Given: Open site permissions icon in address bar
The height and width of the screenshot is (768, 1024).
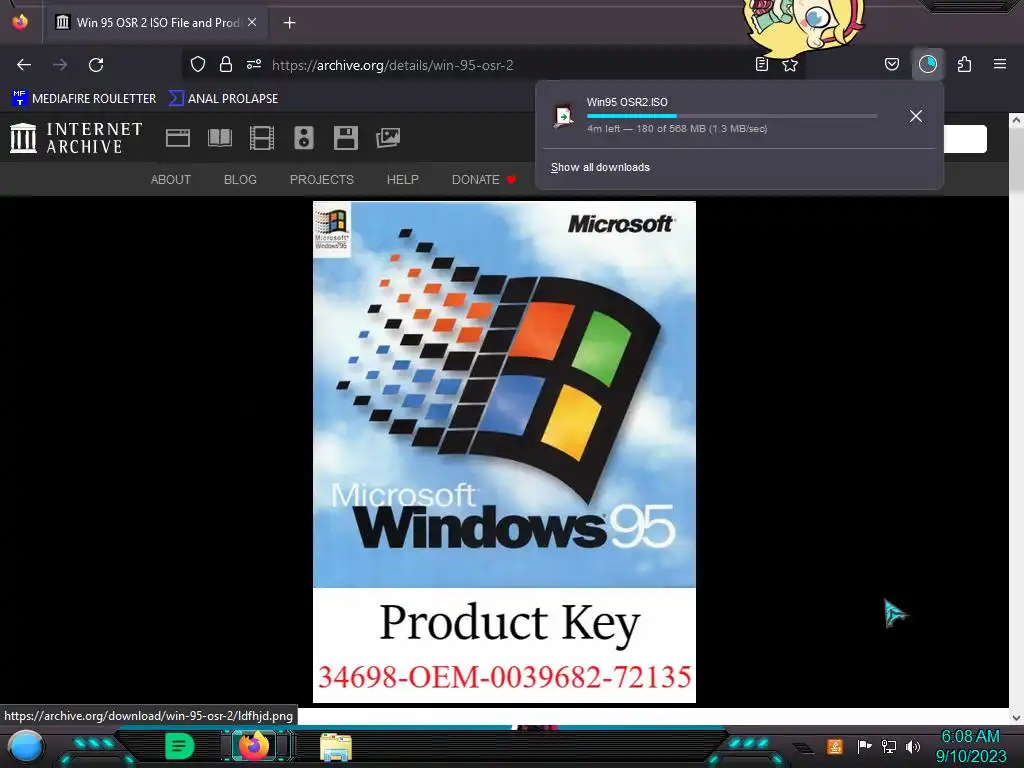Looking at the screenshot, I should click(x=254, y=64).
